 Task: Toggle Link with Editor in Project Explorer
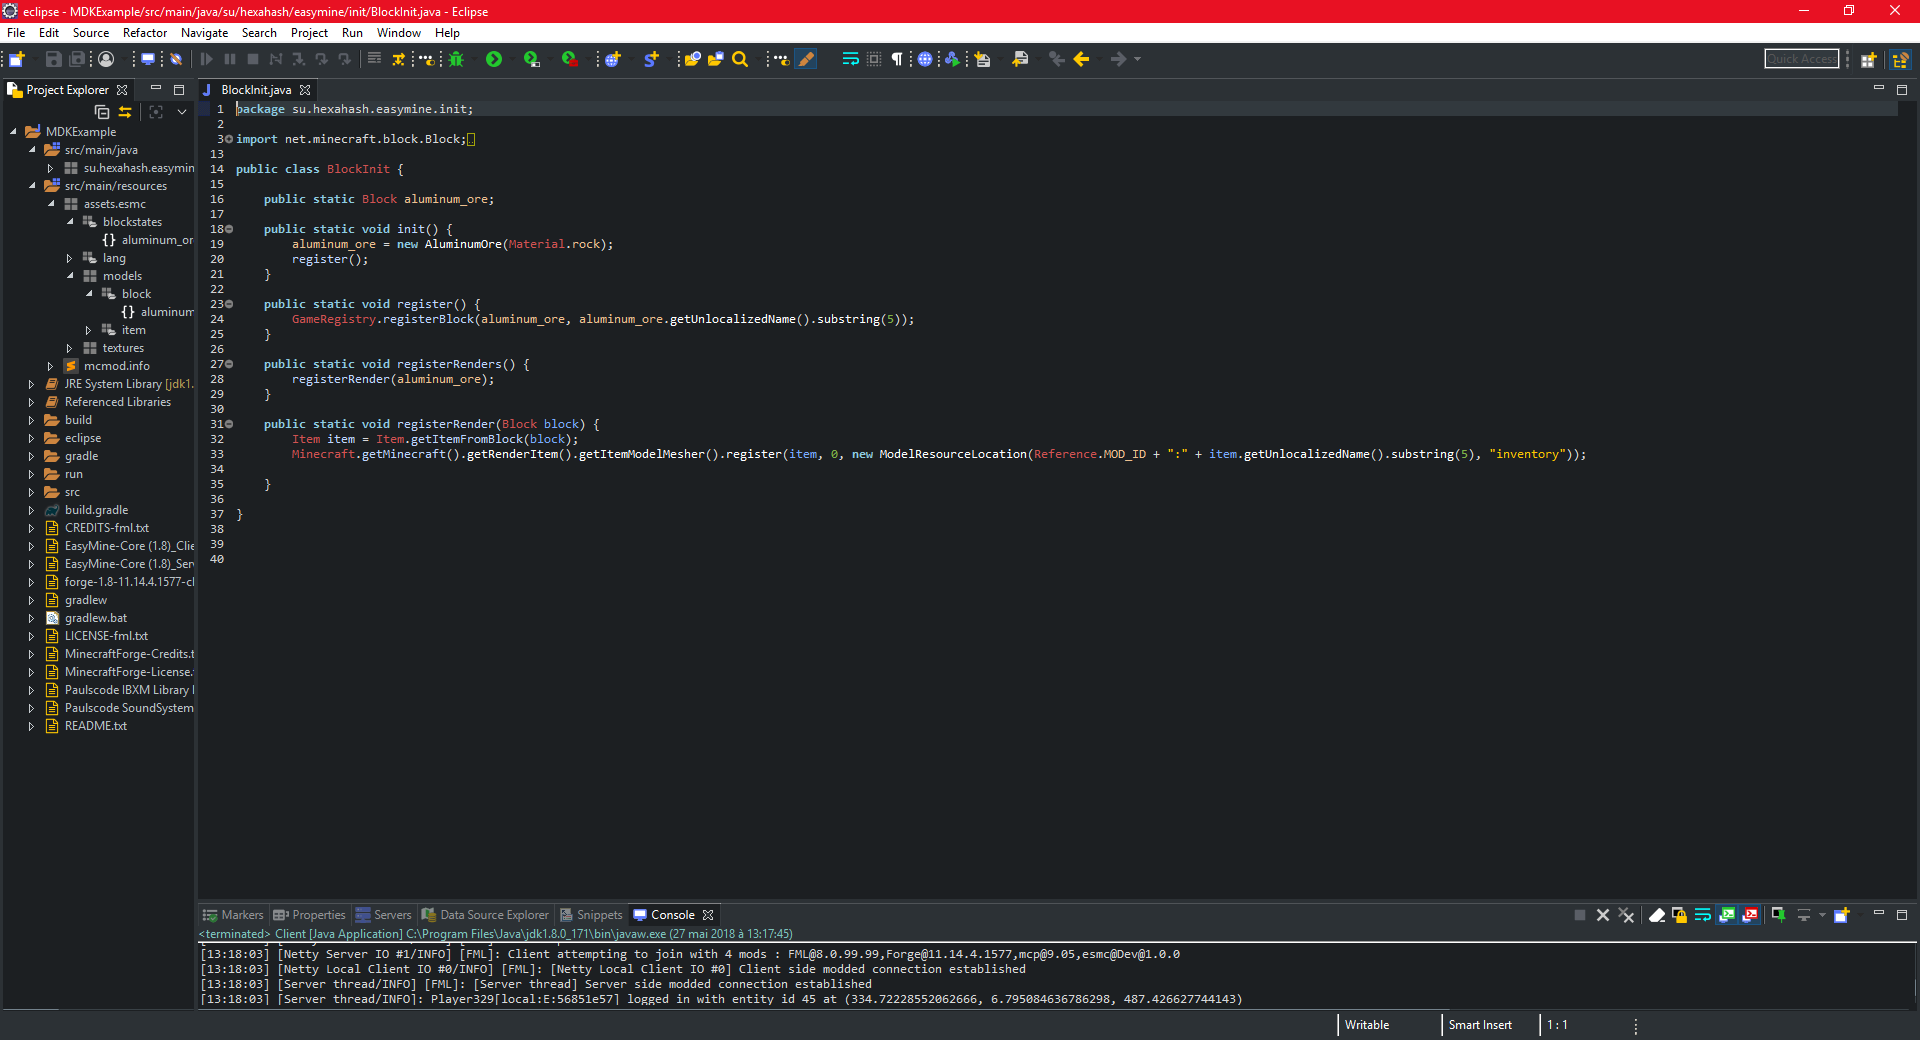(x=125, y=112)
